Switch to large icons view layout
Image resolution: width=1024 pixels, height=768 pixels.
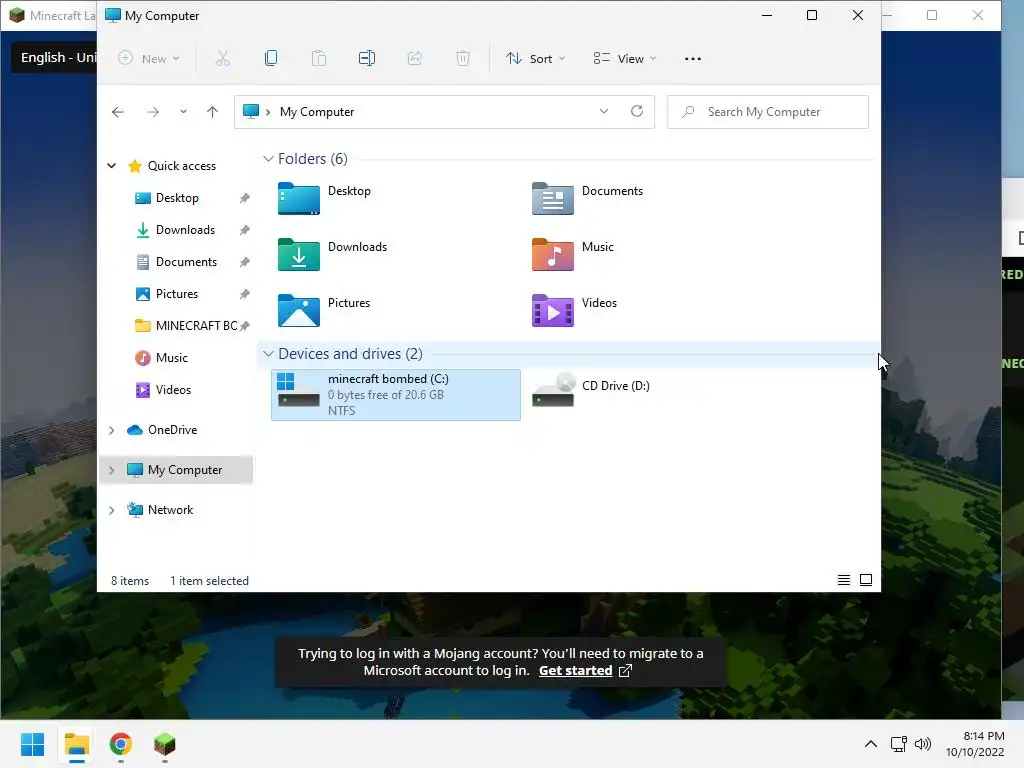click(866, 580)
